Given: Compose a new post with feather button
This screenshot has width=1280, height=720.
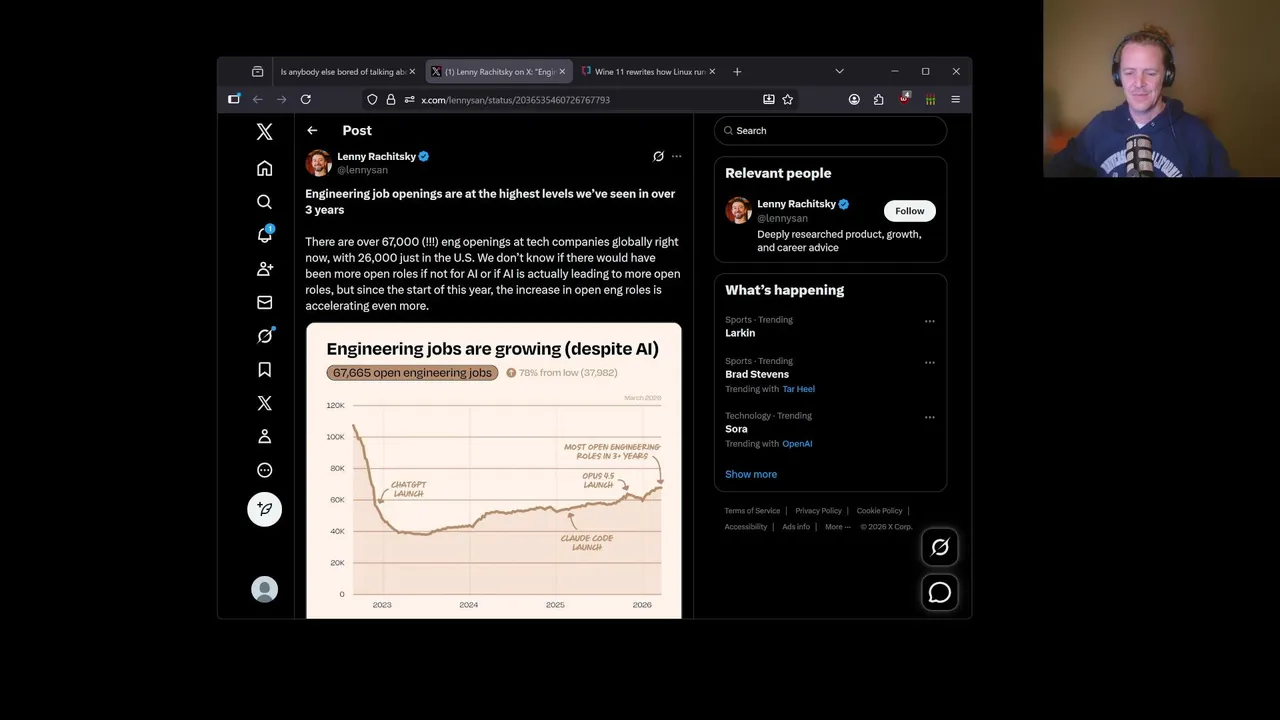Looking at the screenshot, I should (264, 509).
